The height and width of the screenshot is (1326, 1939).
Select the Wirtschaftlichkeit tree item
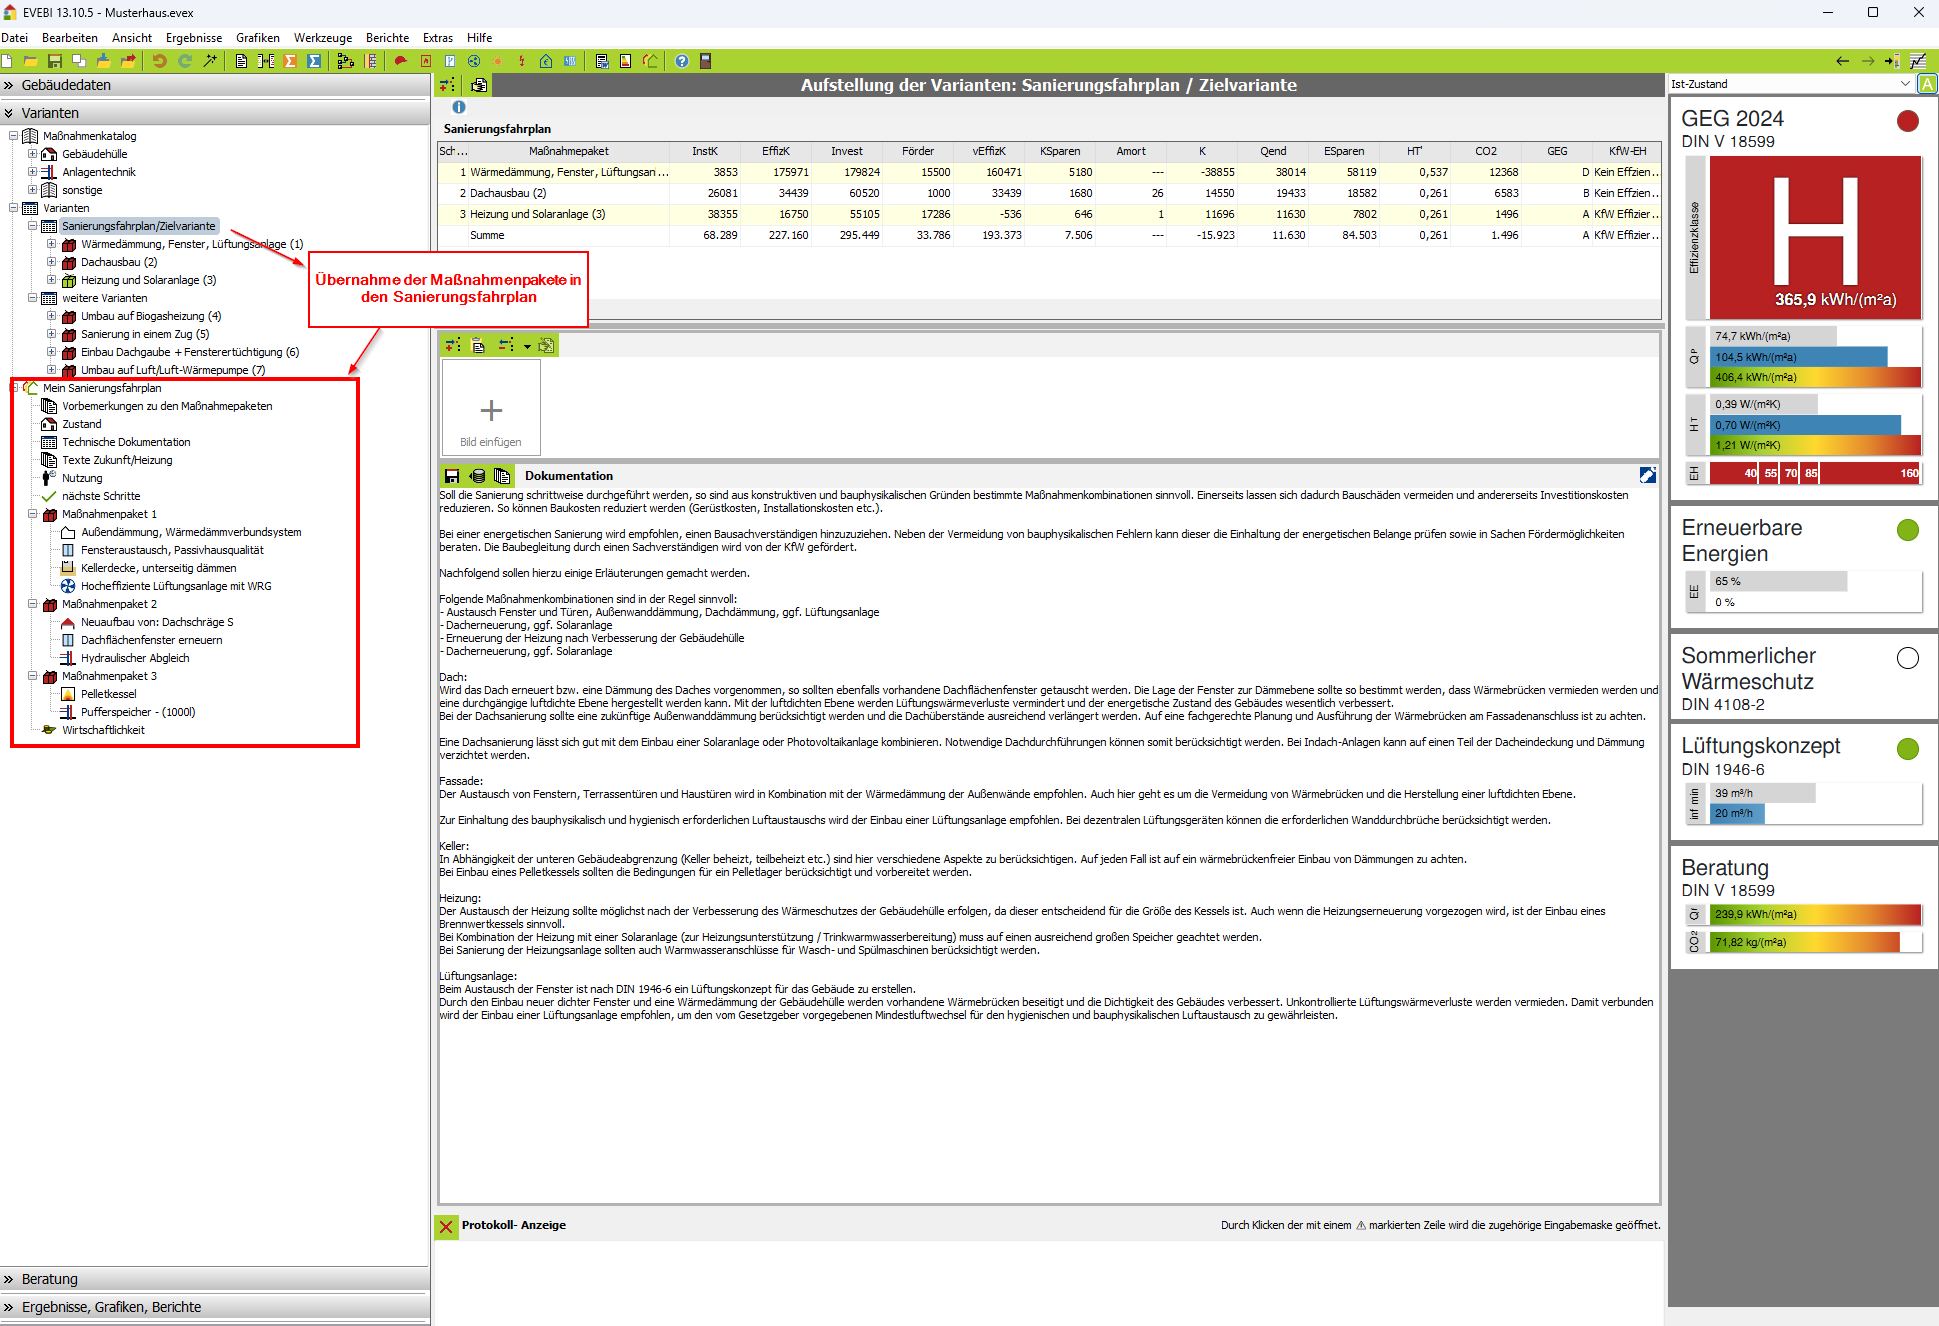point(103,730)
